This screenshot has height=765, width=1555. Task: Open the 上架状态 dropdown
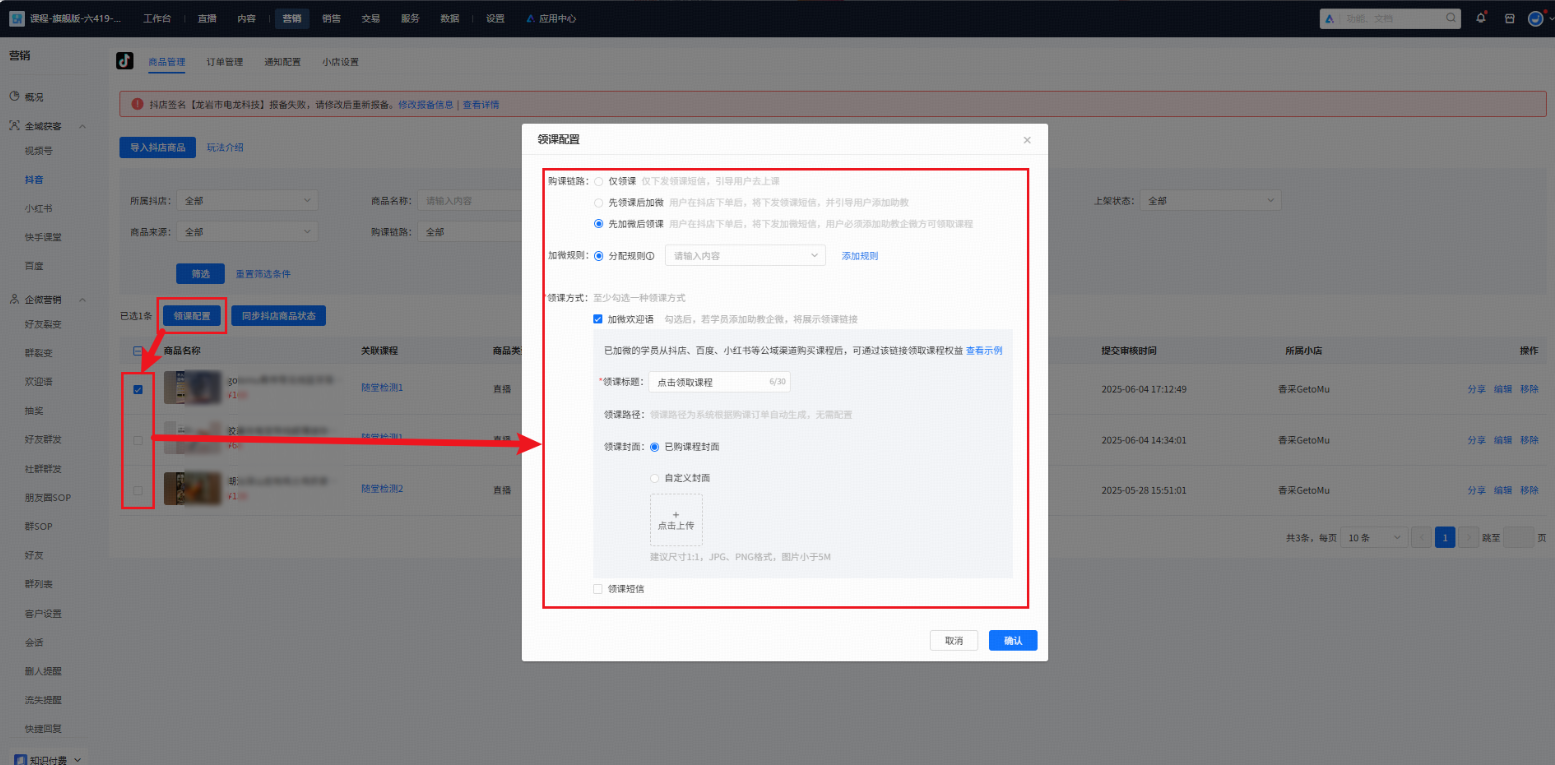pos(1209,200)
